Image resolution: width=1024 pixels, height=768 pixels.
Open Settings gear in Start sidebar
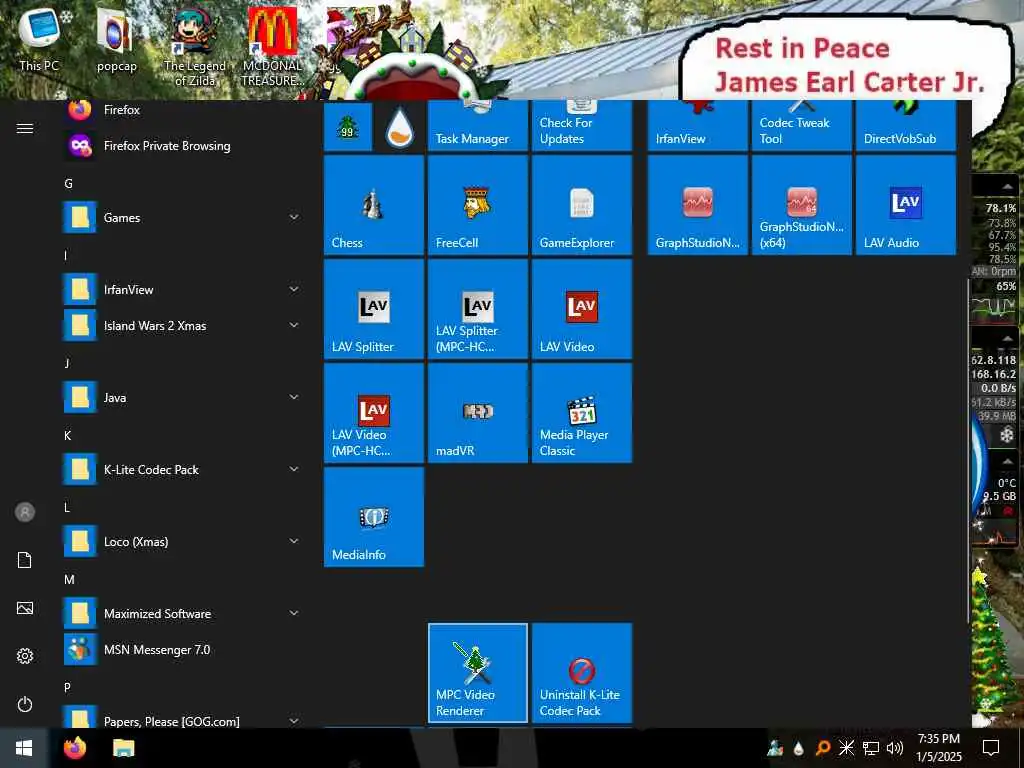pos(25,656)
